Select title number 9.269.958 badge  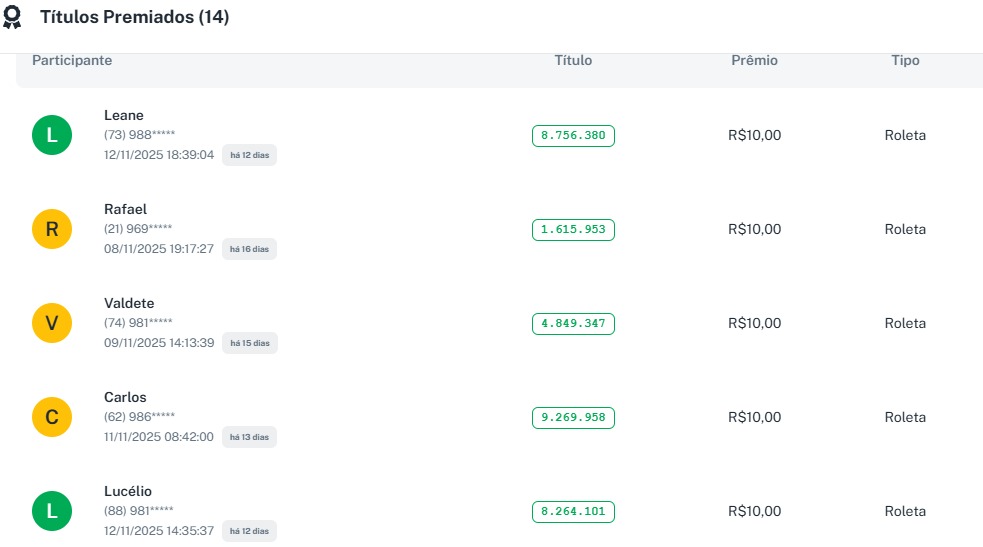pos(573,417)
